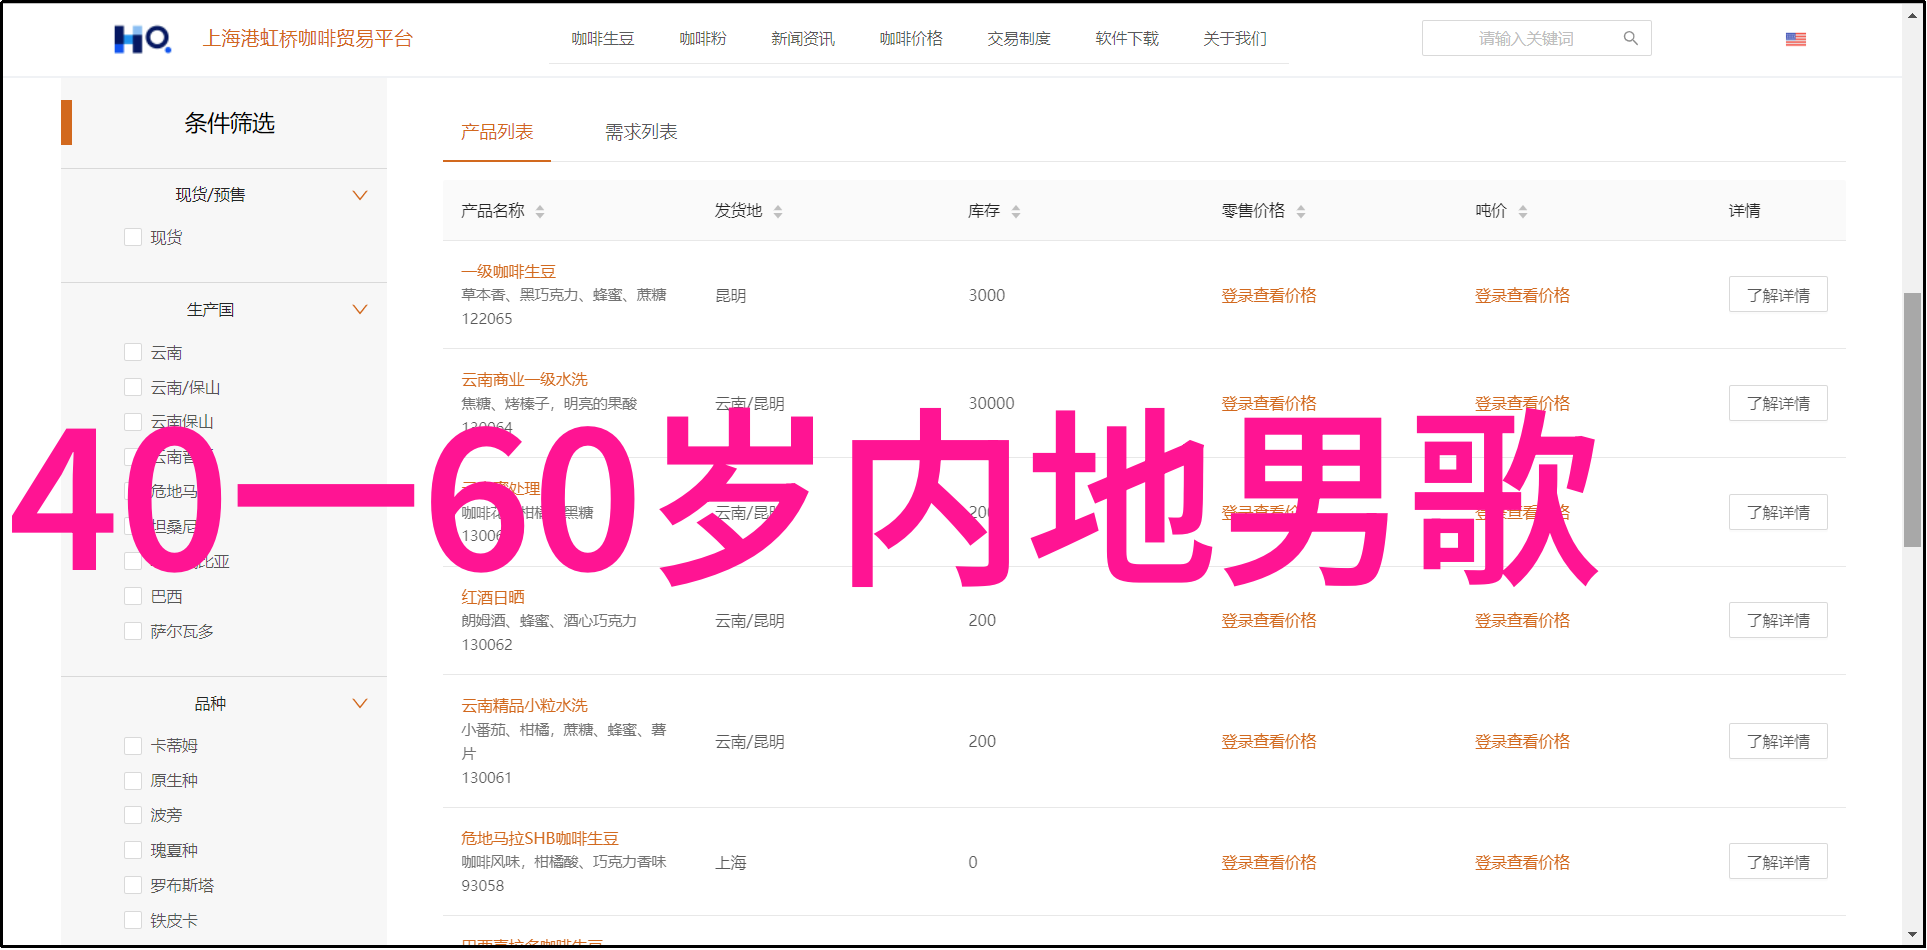Click the 昆明 origin cell
The height and width of the screenshot is (950, 1927).
(730, 295)
